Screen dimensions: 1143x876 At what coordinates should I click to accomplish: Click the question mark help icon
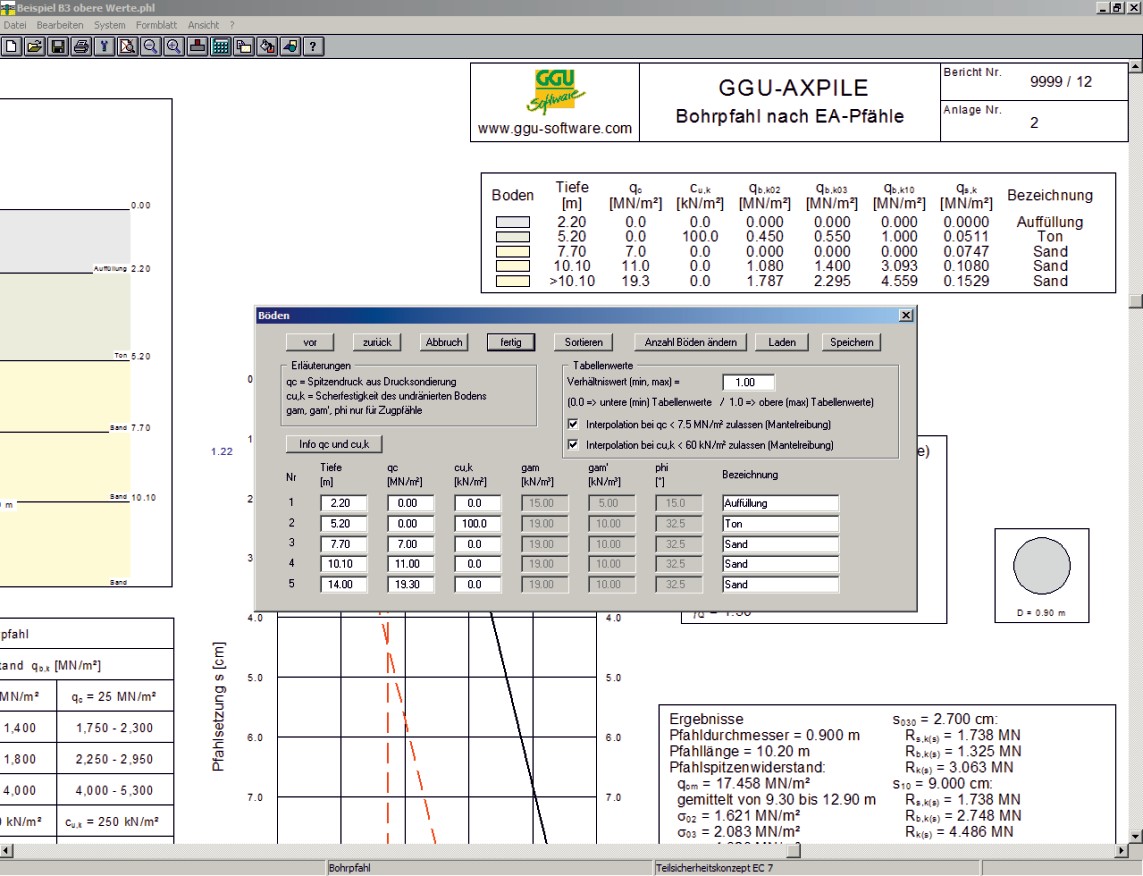(x=313, y=47)
